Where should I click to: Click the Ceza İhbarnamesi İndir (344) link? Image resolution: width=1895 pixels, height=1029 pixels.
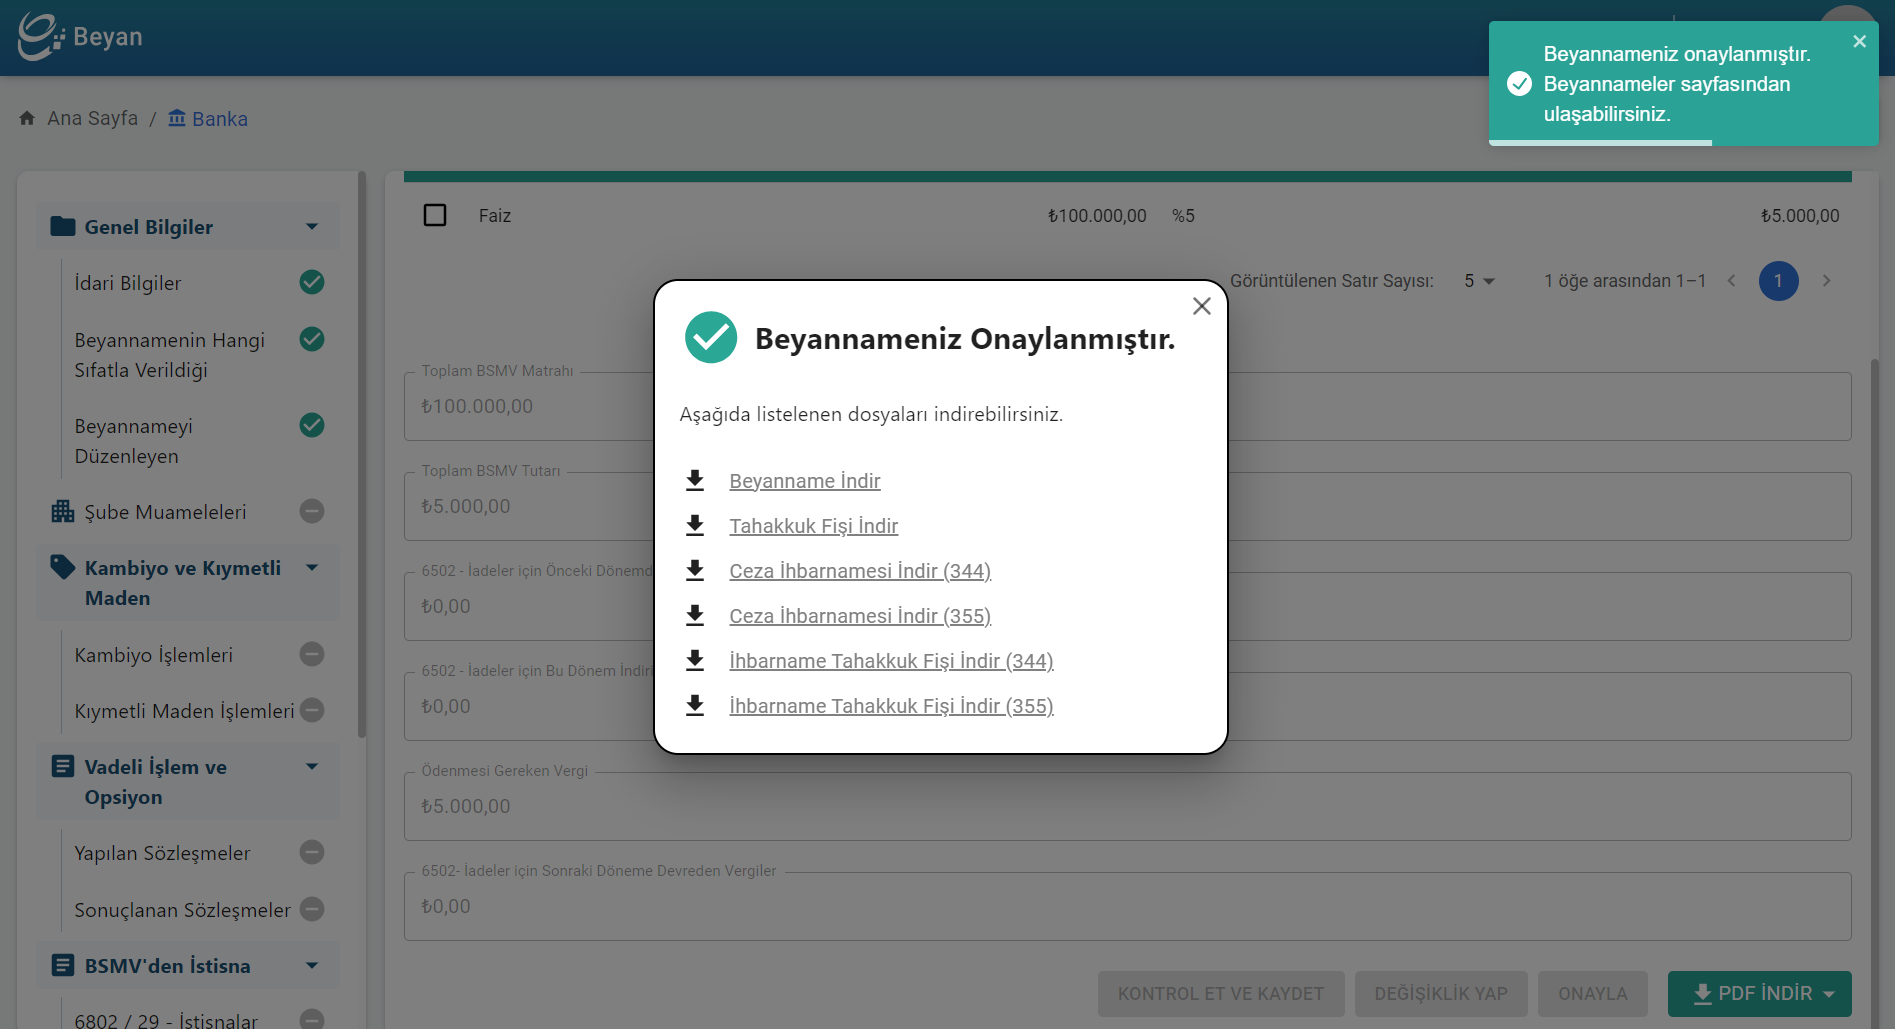coord(860,571)
